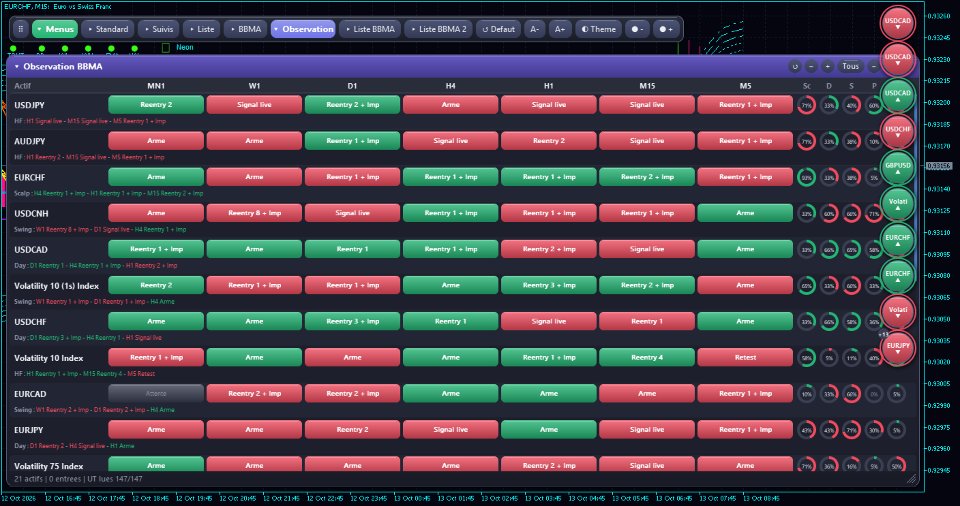
Task: Click the USDCNH D gauge showing 60%
Action: [829, 214]
